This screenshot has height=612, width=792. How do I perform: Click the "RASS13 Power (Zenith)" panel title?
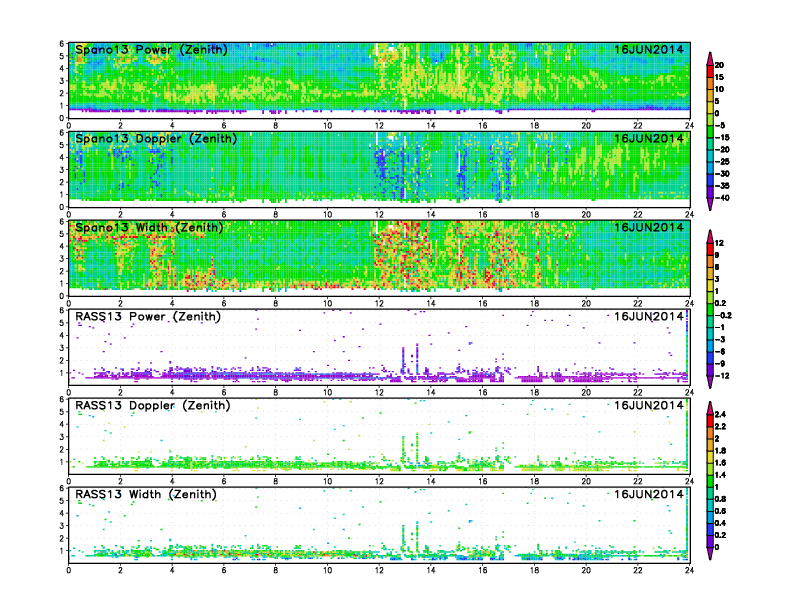click(148, 317)
